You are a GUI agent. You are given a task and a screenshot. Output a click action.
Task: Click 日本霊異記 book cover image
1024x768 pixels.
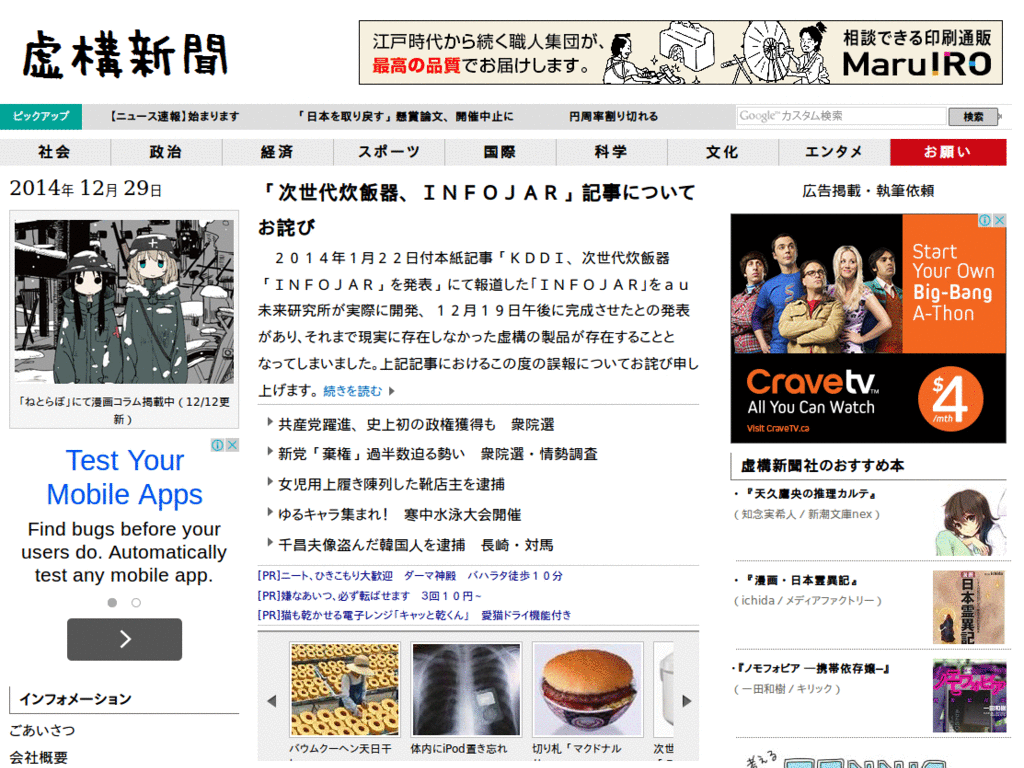[969, 607]
